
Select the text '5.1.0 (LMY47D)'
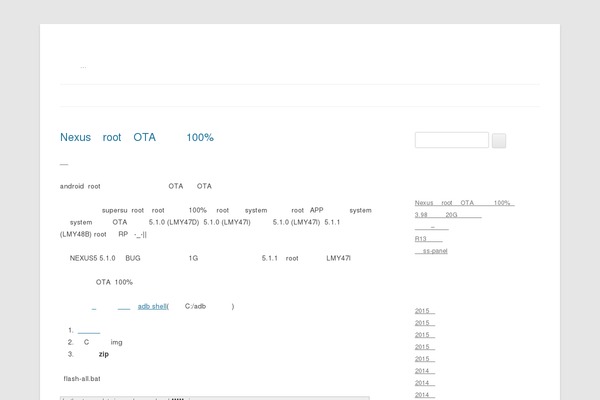(x=174, y=222)
